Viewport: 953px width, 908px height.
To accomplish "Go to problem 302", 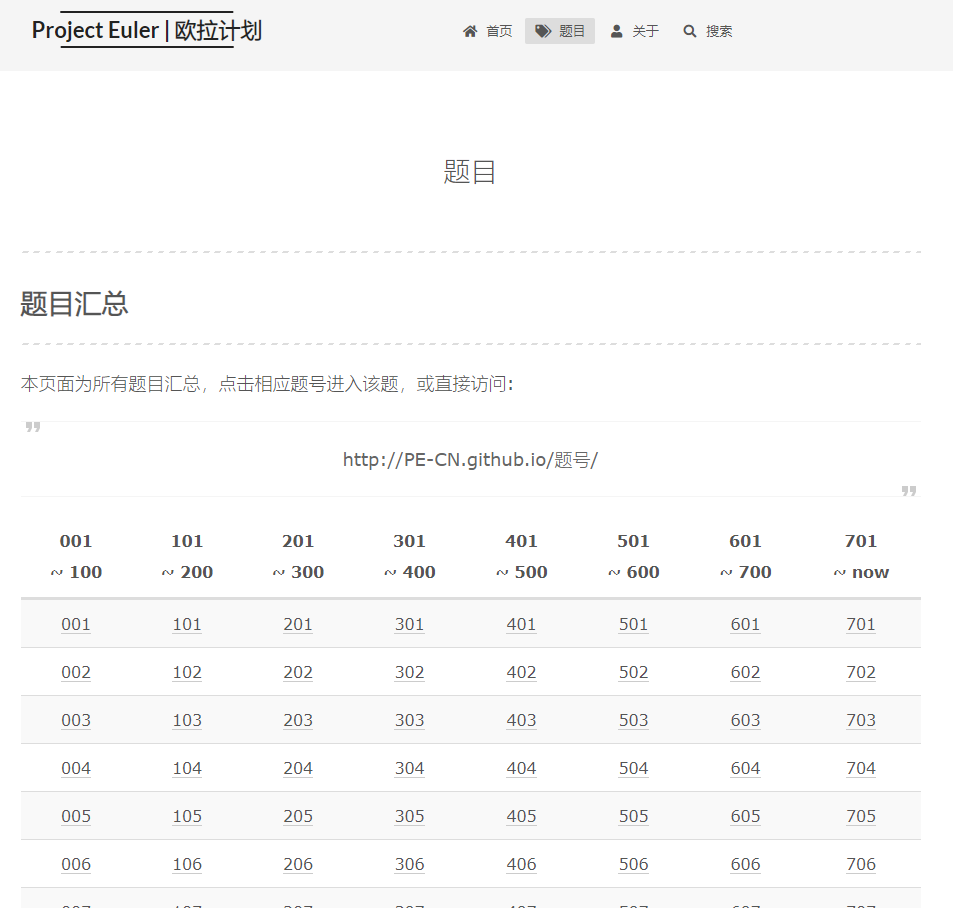I will [410, 672].
